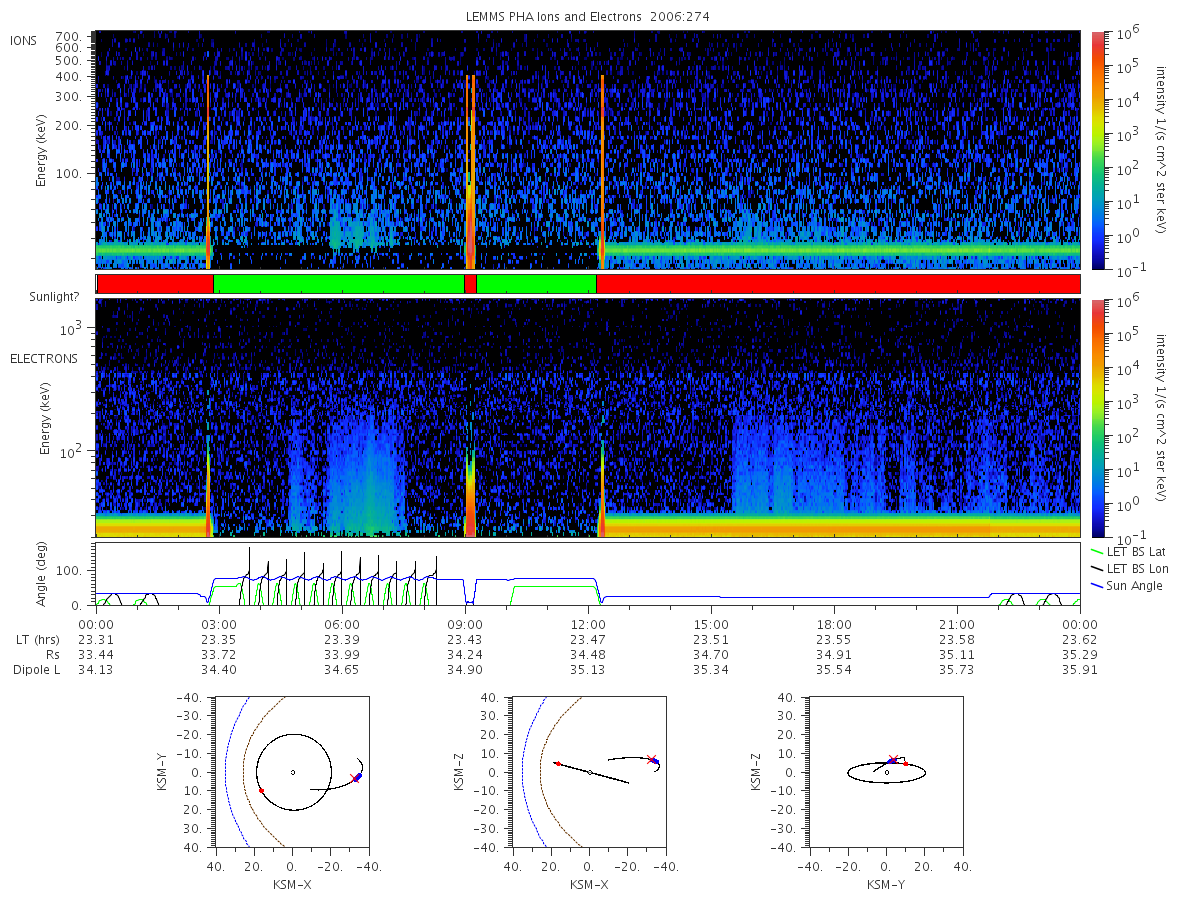Click the 'Dipole L' row label
This screenshot has height=900, width=1200.
click(x=36, y=669)
